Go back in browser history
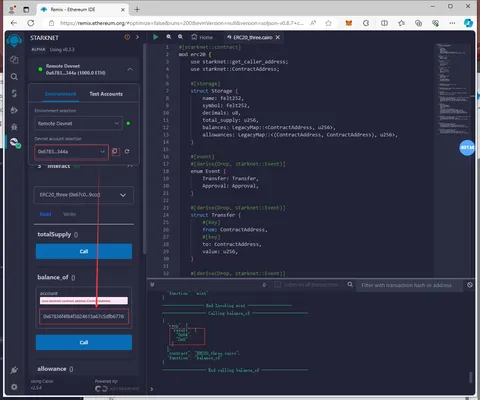Image resolution: width=480 pixels, height=400 pixels. (x=14, y=23)
